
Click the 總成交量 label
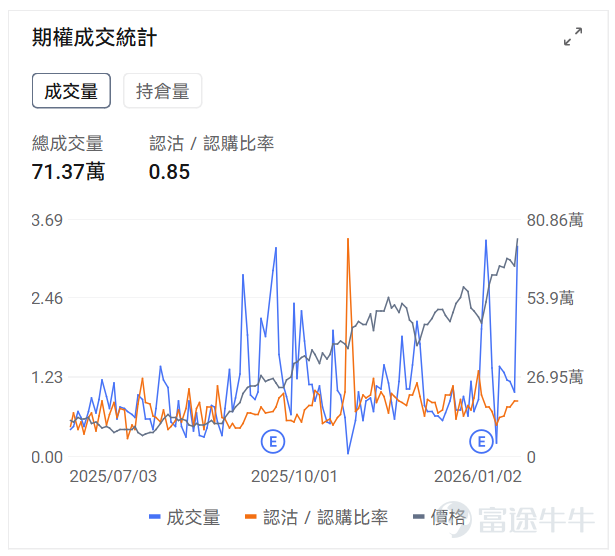(x=67, y=143)
